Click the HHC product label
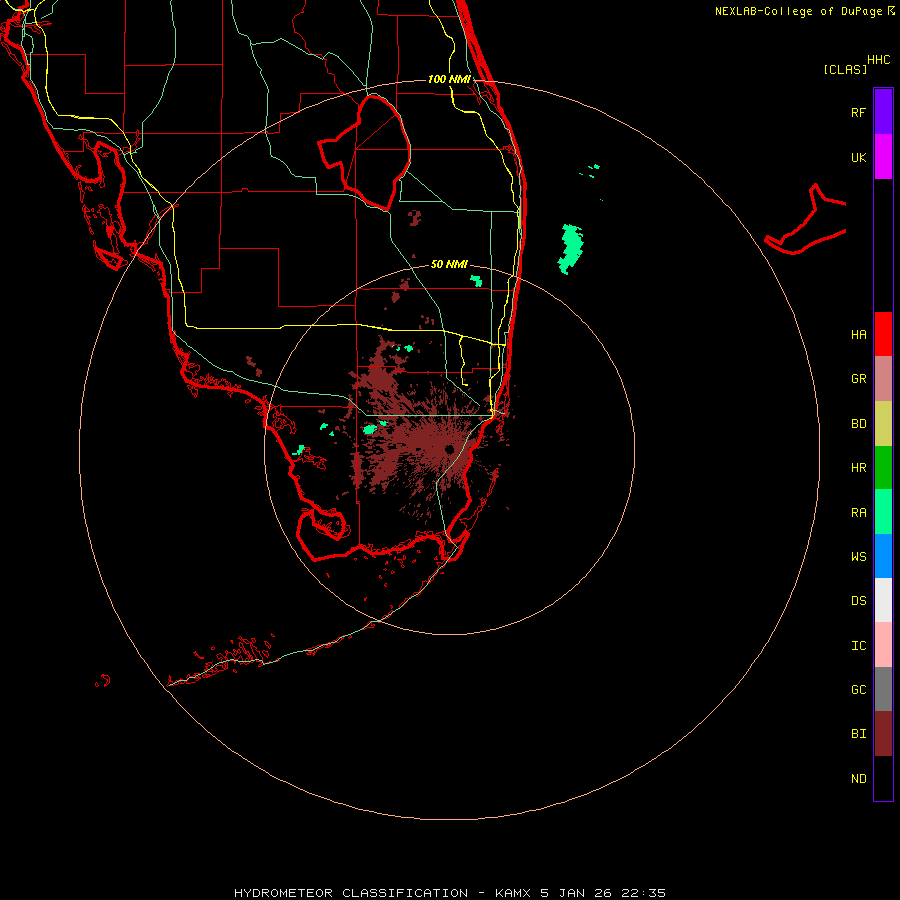The image size is (900, 900). 878,60
